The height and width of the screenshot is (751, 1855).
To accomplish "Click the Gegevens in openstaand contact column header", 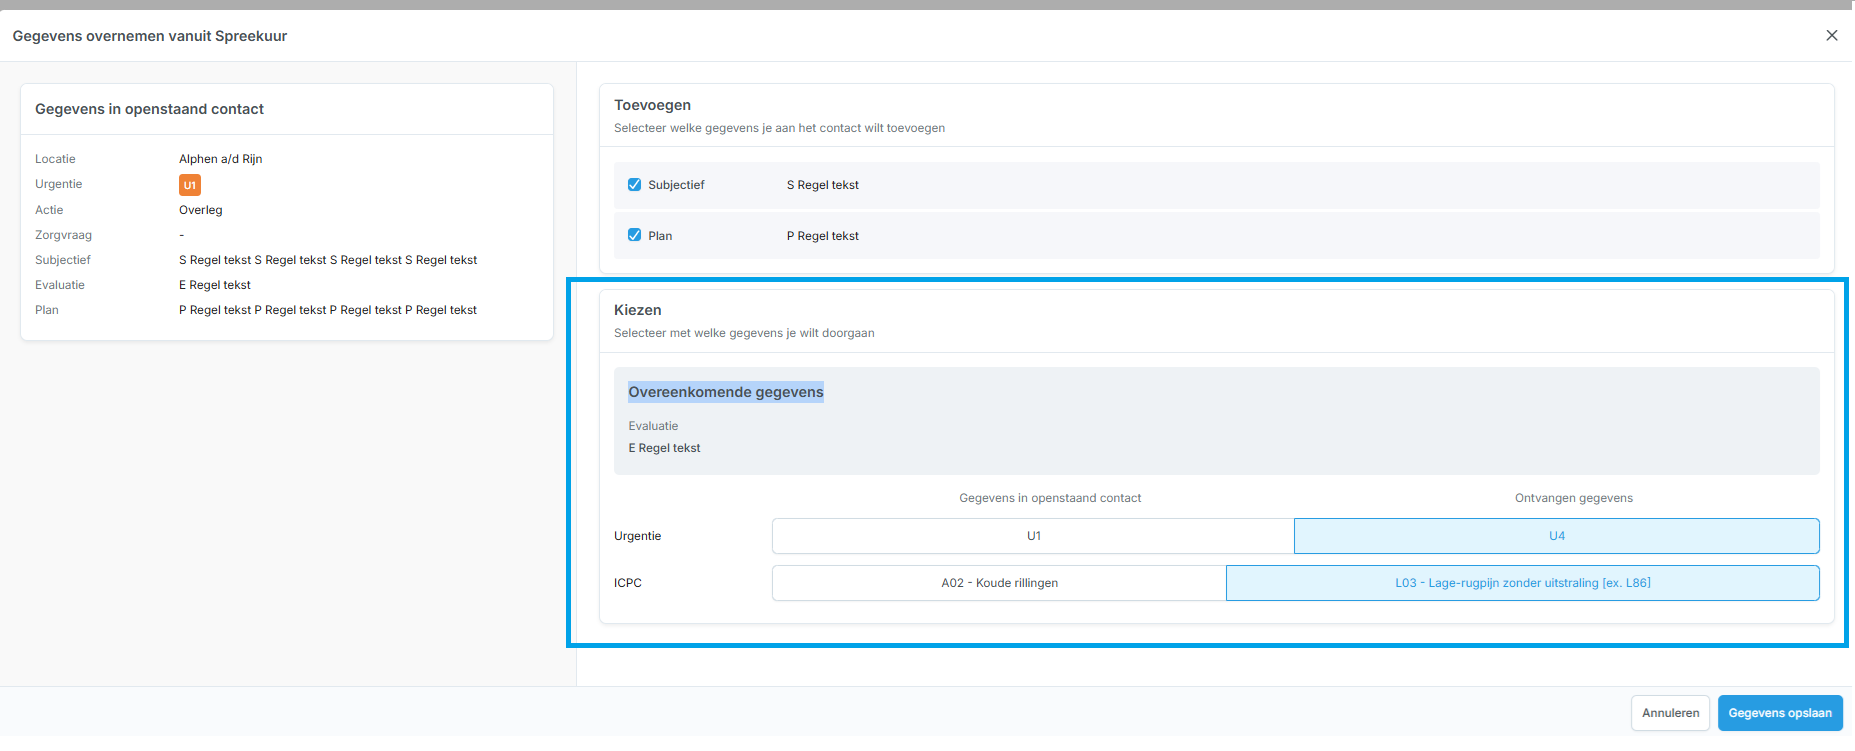I will [x=1050, y=498].
